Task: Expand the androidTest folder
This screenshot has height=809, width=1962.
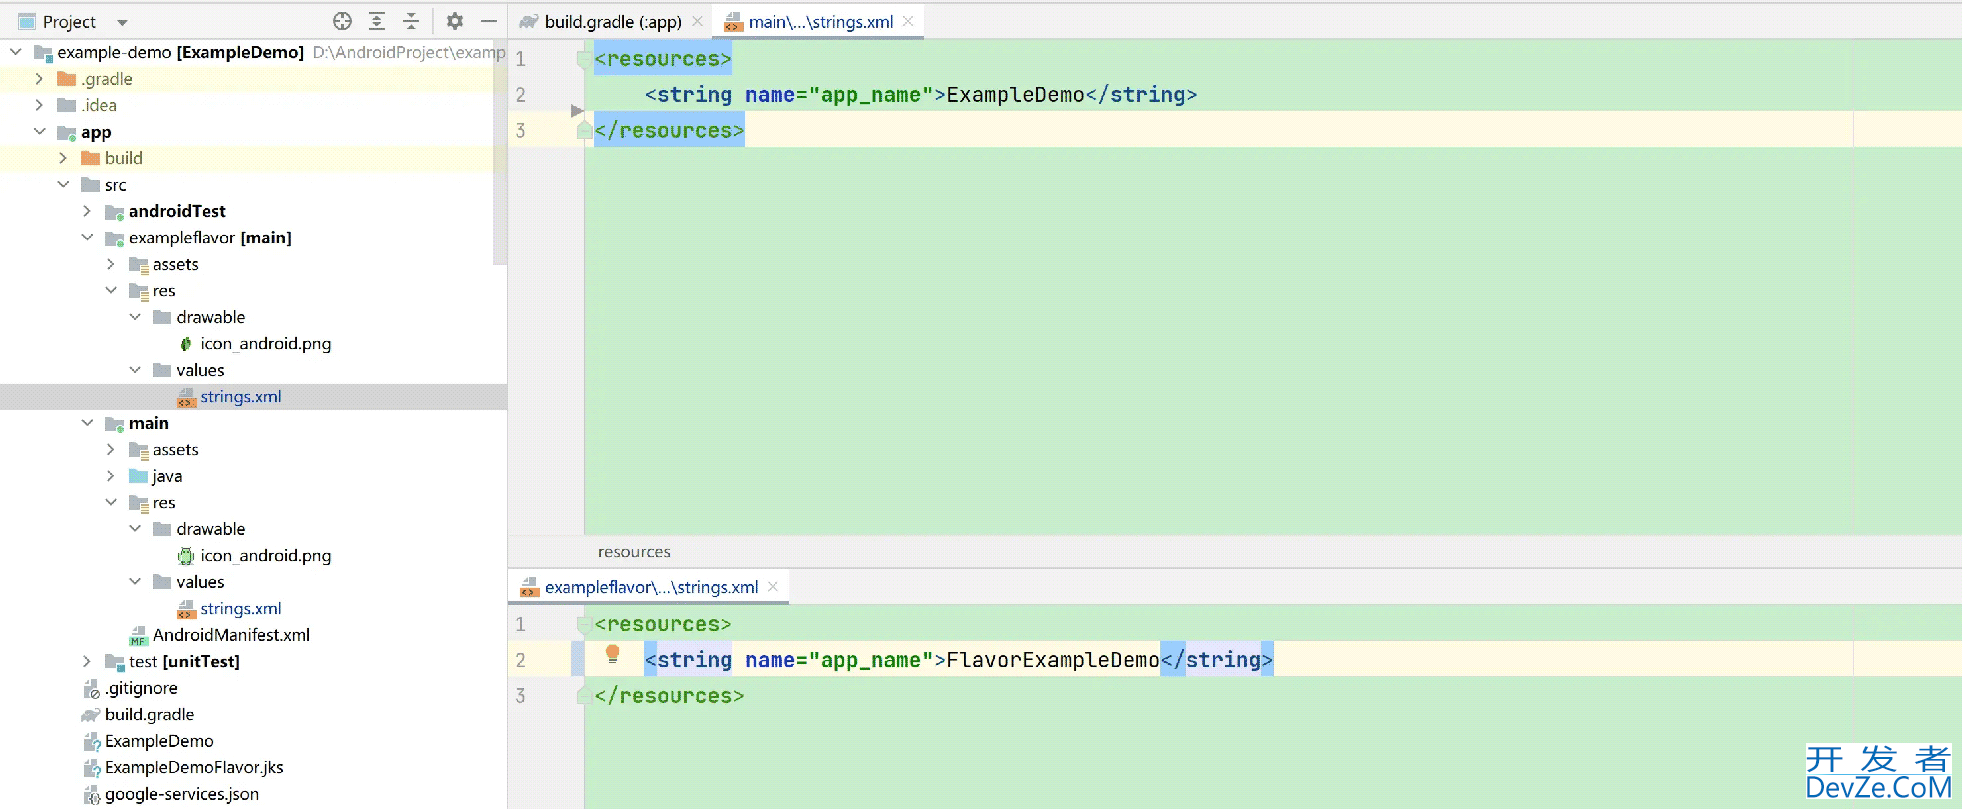Action: click(87, 211)
